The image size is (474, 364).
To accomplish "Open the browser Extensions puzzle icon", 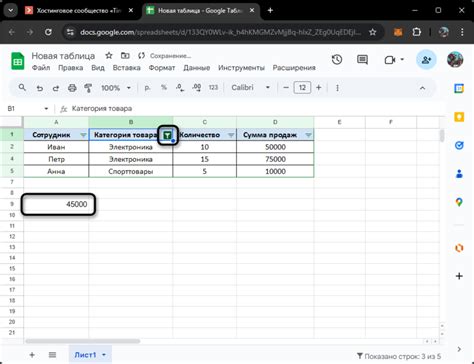I will 416,32.
